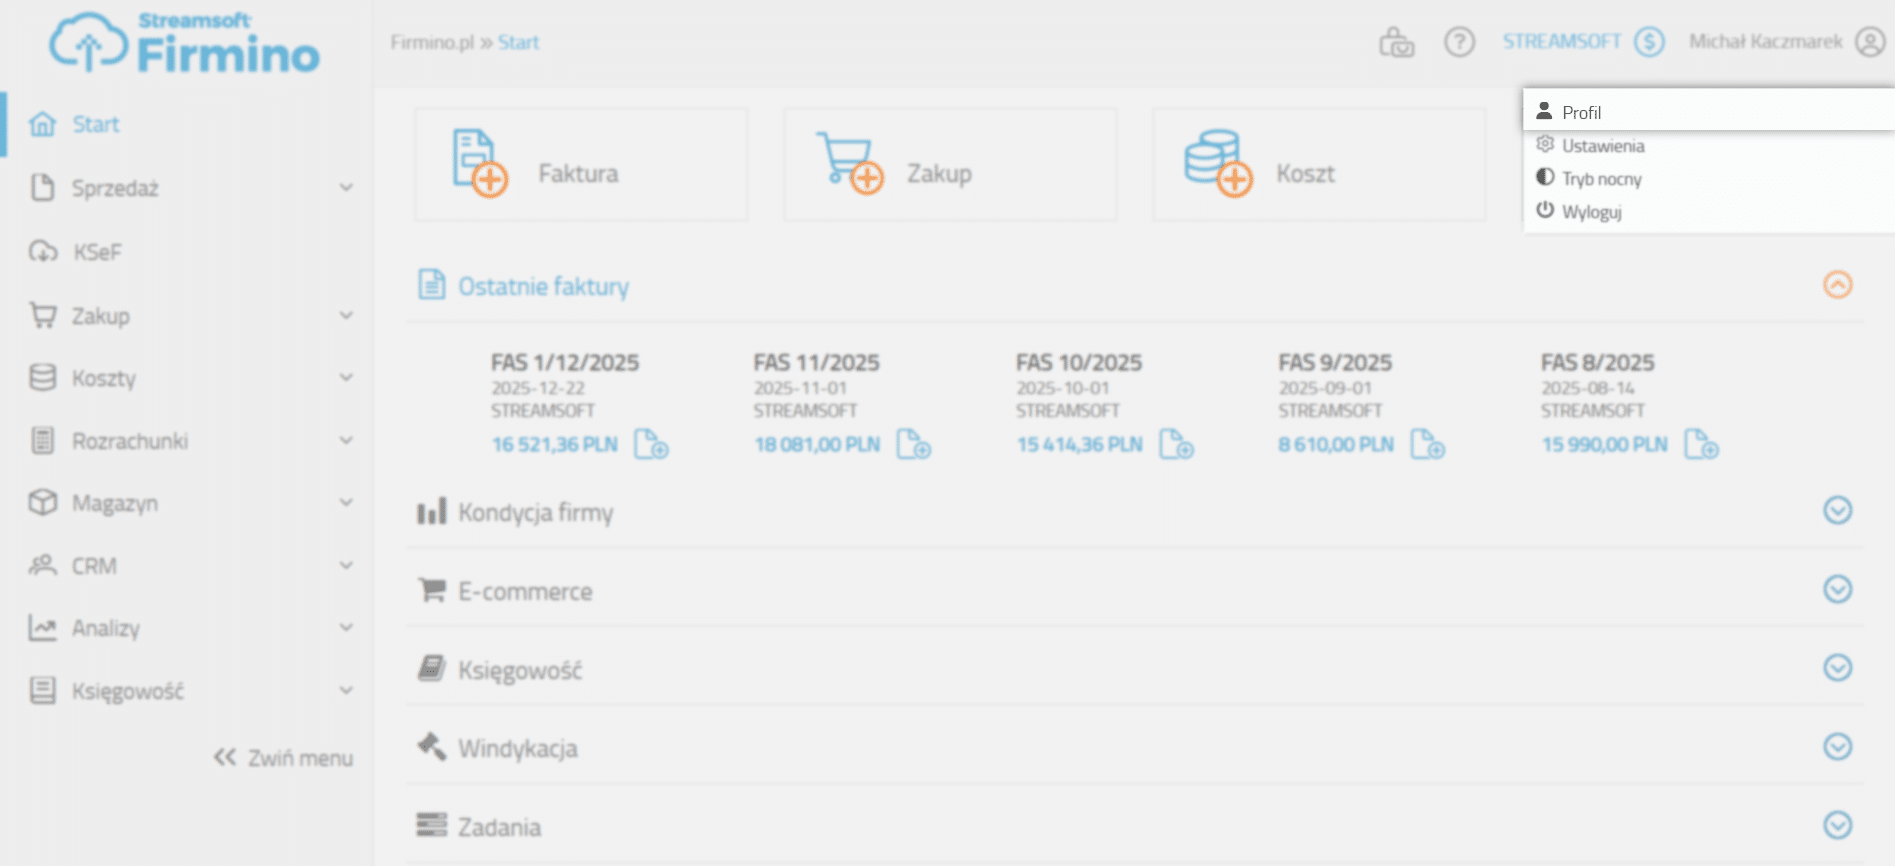Click the add Faktura document icon
The width and height of the screenshot is (1895, 866).
479,163
